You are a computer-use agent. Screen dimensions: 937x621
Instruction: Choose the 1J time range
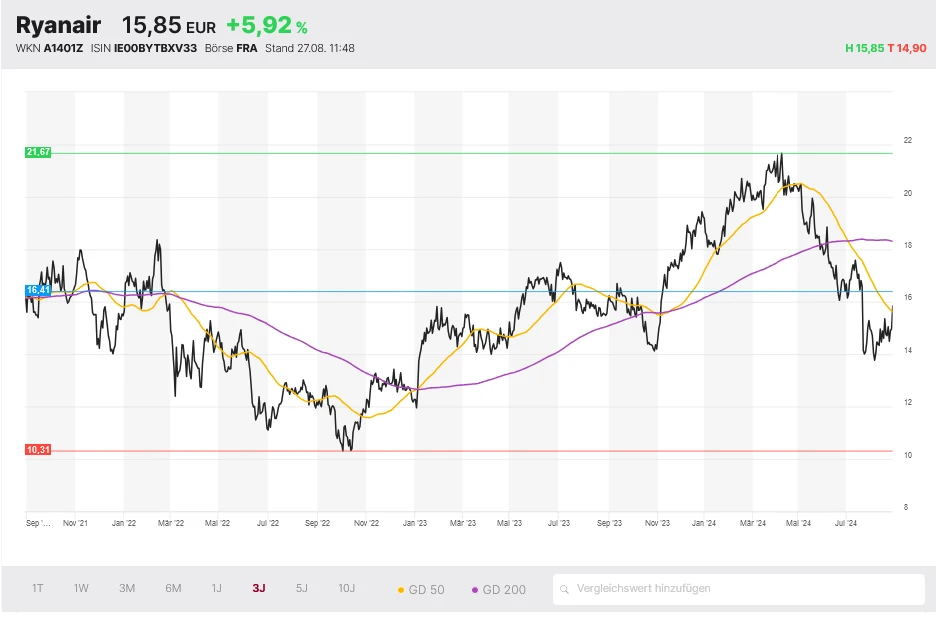click(x=216, y=588)
